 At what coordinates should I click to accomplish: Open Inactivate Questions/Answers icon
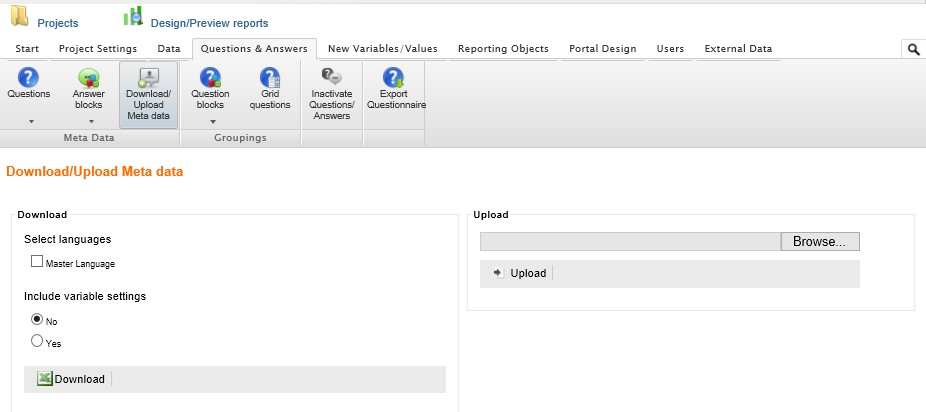[332, 79]
